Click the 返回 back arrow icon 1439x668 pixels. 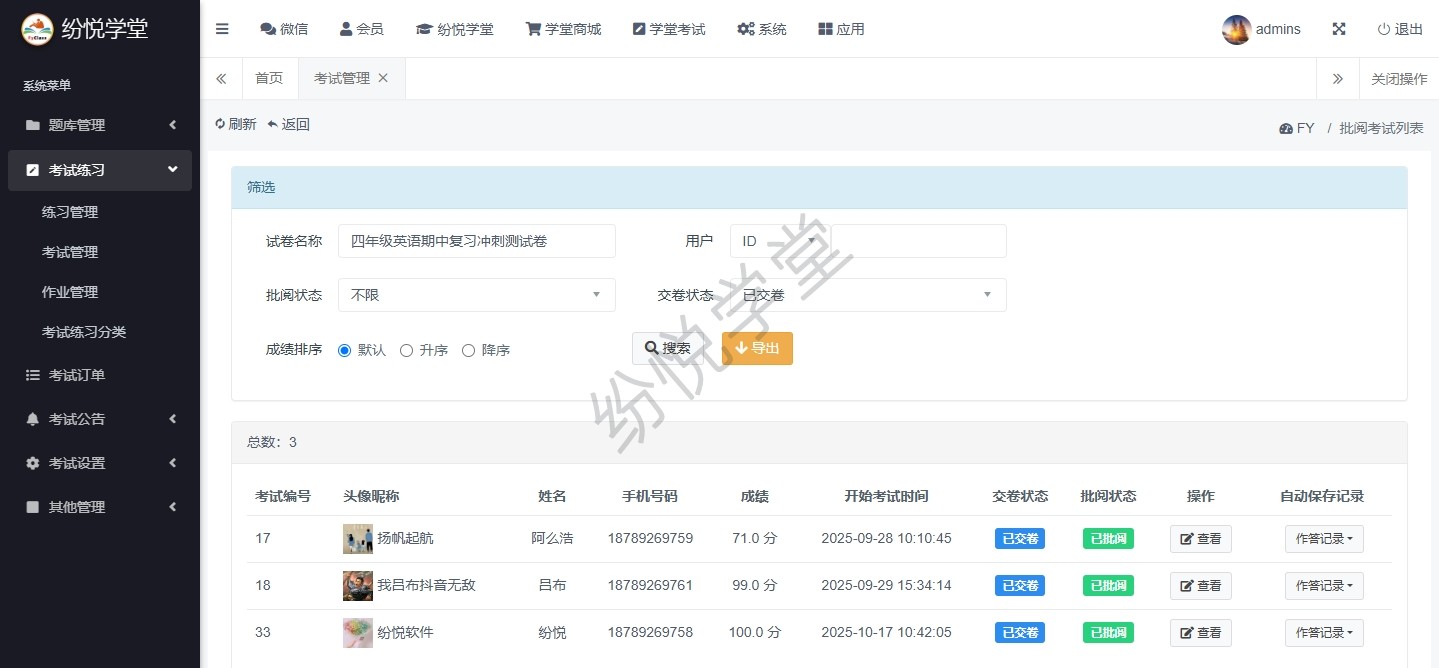tap(272, 124)
